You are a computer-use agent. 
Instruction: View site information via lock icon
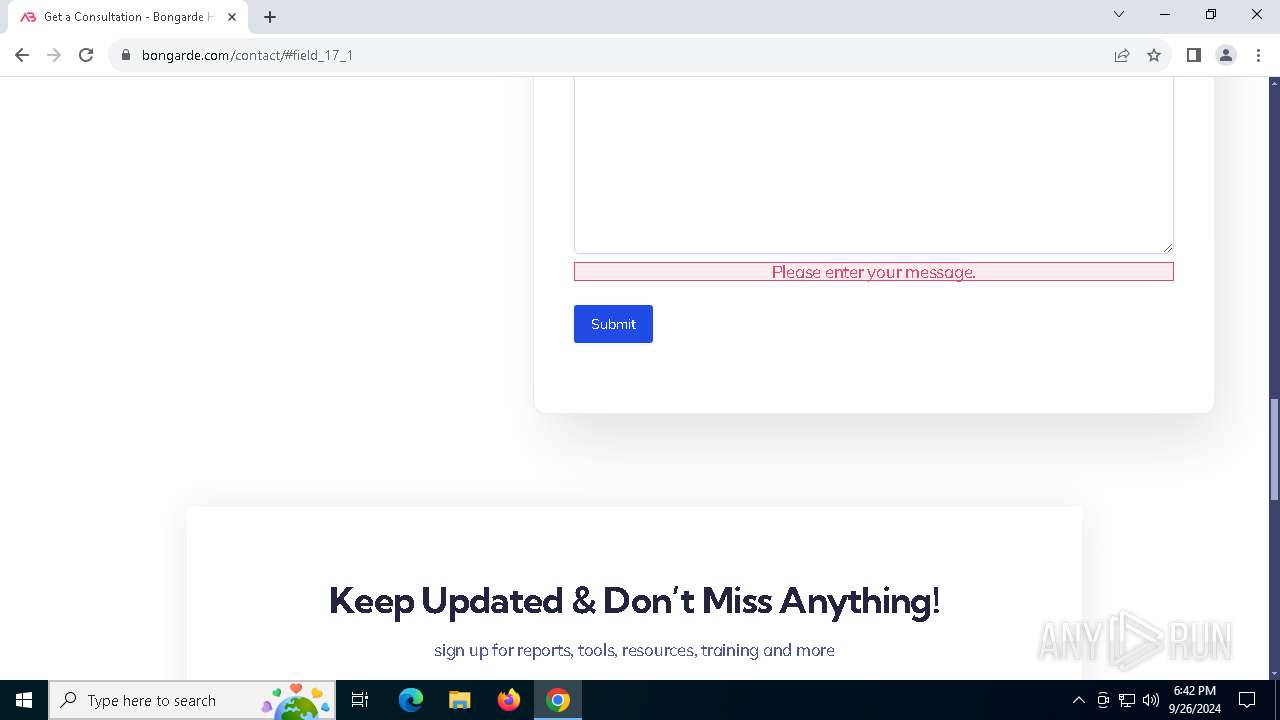click(126, 55)
